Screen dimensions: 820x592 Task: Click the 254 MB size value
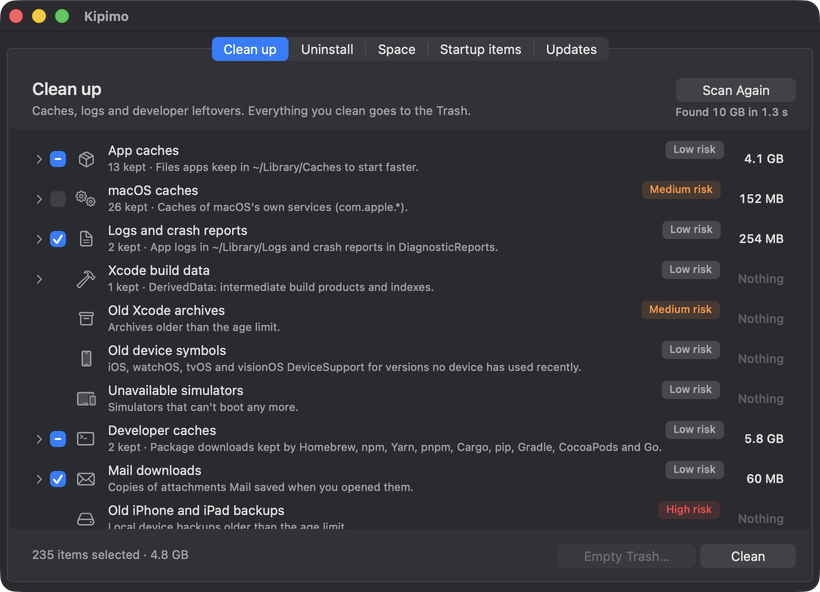click(761, 239)
